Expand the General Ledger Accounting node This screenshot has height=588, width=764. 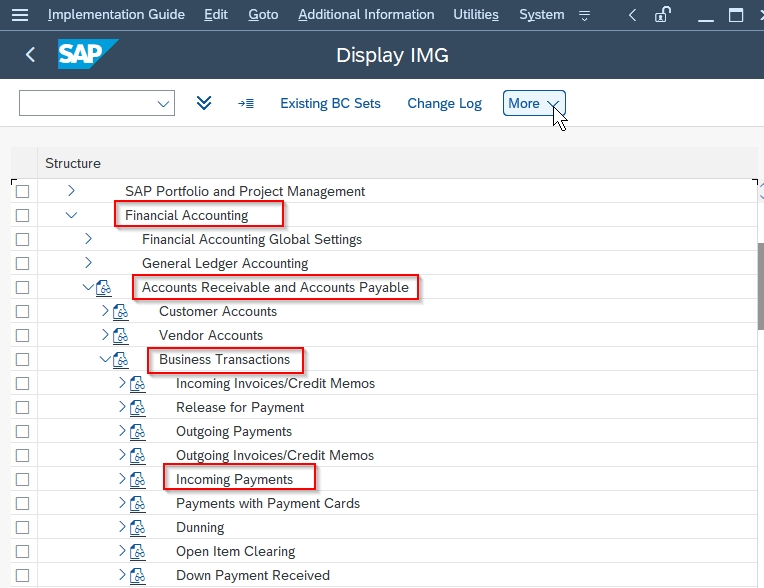[88, 263]
